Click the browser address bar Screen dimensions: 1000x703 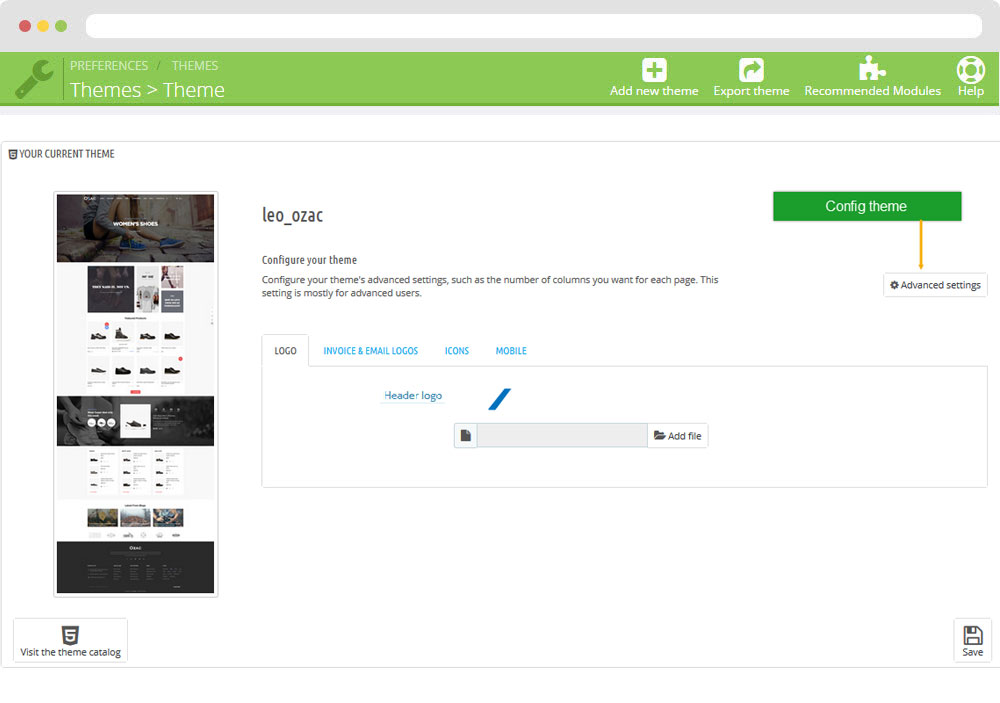coord(534,26)
